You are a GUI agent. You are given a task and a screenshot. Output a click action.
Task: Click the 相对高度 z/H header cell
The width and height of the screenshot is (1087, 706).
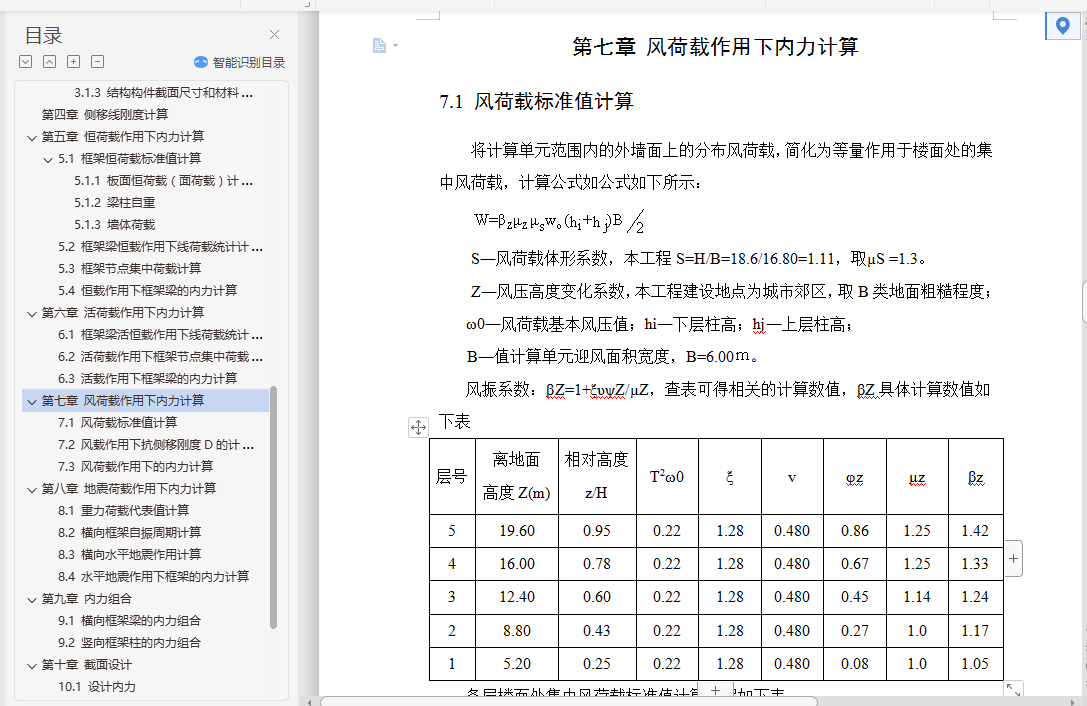597,476
